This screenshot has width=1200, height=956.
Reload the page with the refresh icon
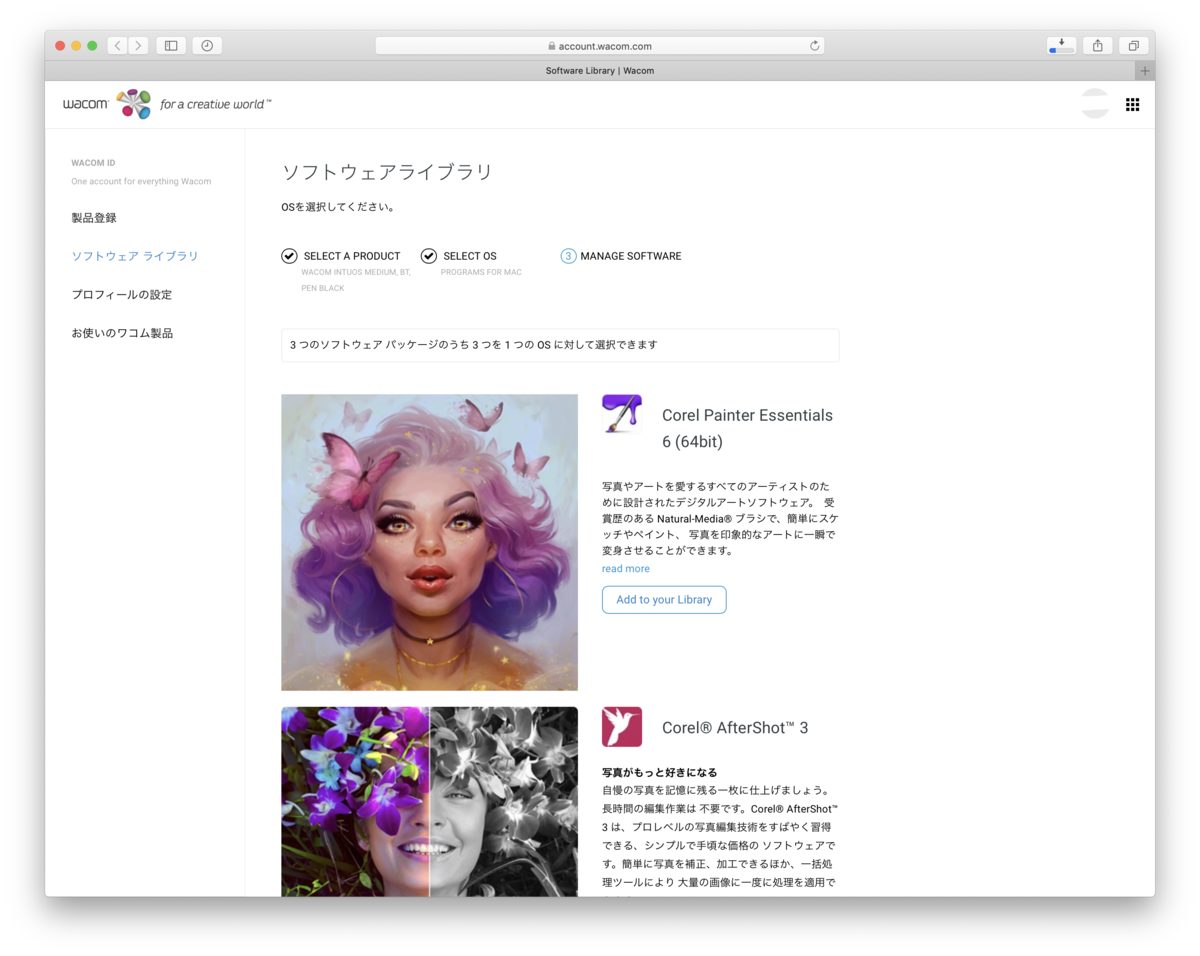pyautogui.click(x=814, y=46)
